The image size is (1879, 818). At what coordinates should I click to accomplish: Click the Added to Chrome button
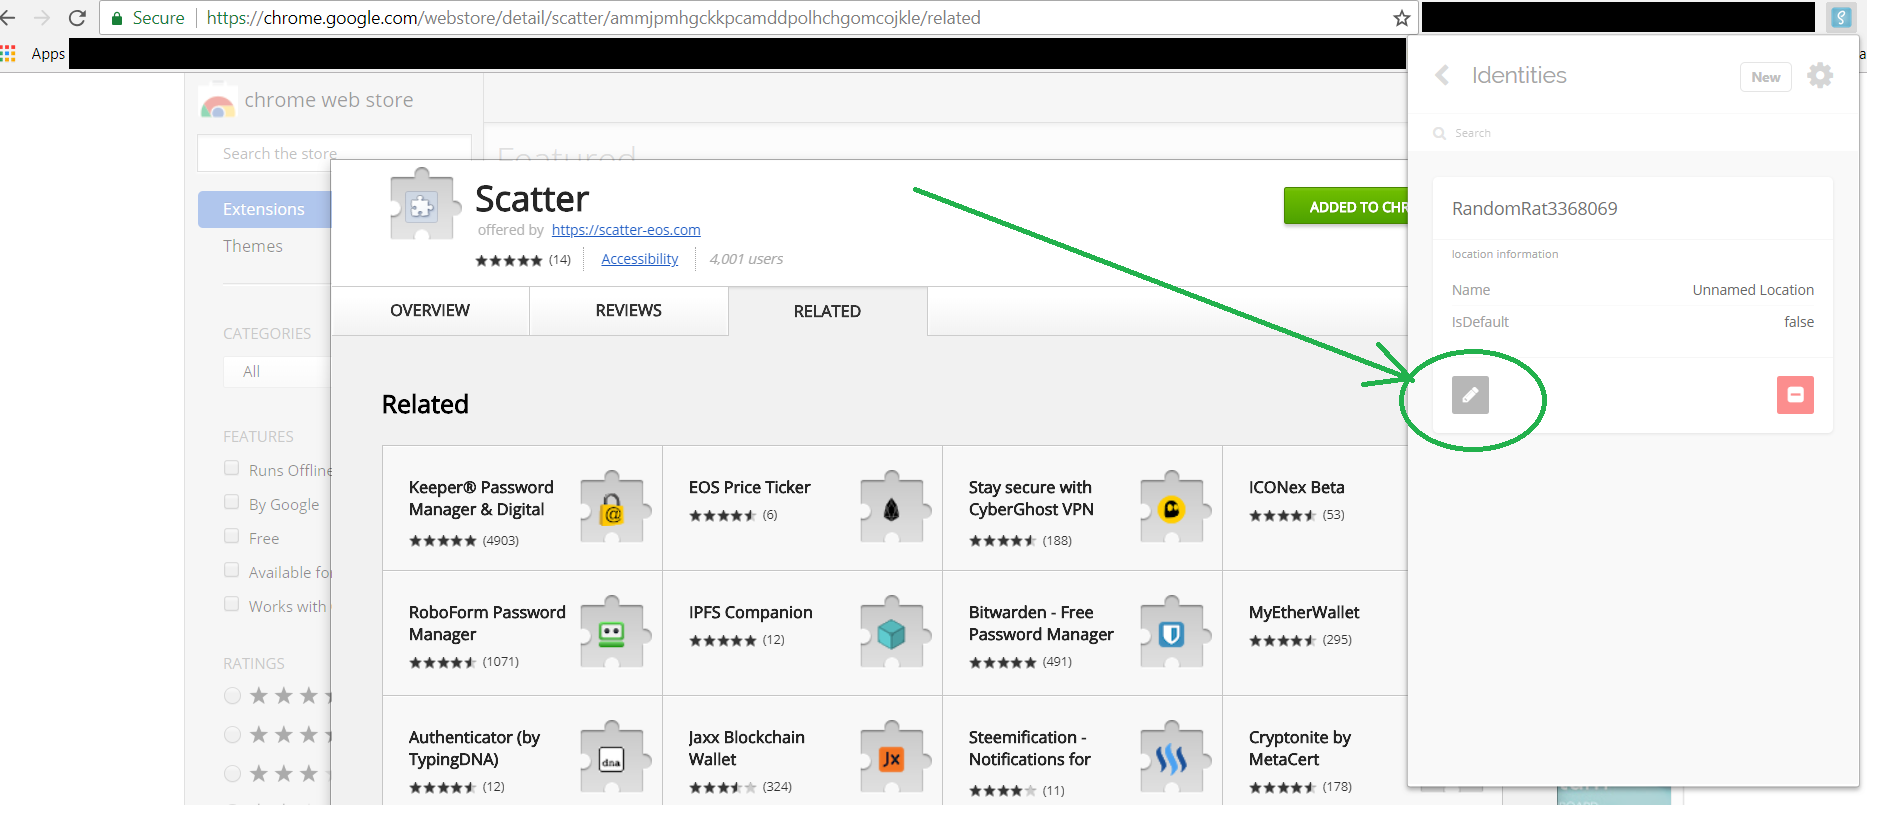coord(1346,207)
